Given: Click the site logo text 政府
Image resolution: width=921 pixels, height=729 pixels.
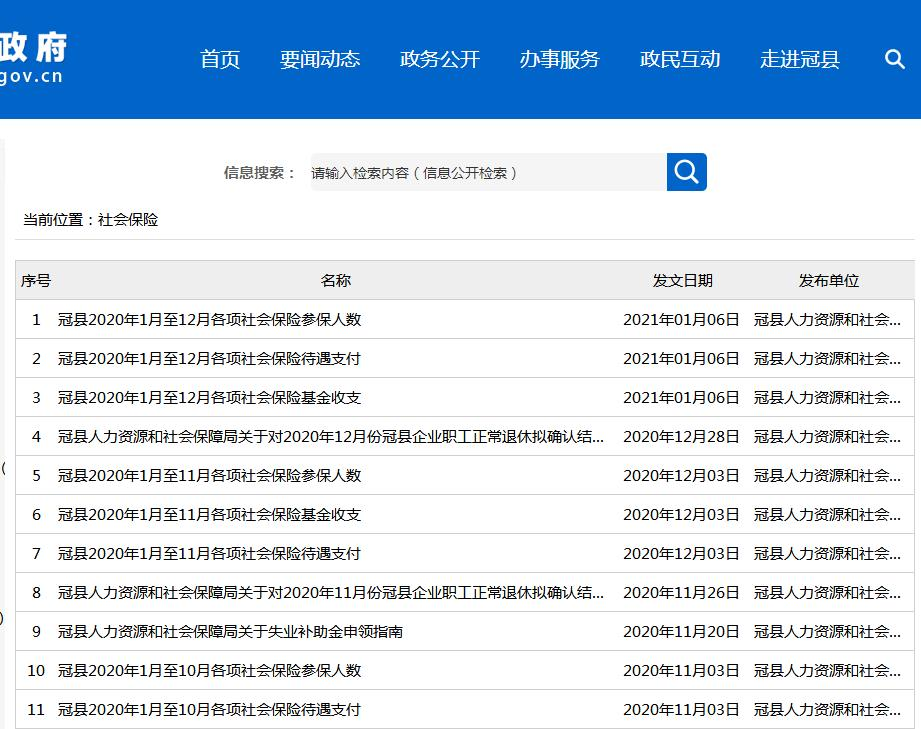Looking at the screenshot, I should click(34, 46).
